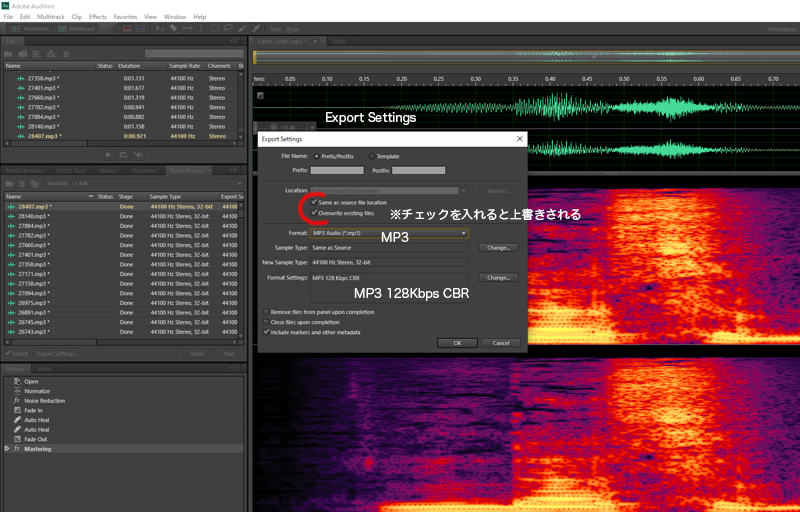Viewport: 800px width, 512px height.
Task: Click the Open File icon in Files panel
Action: (9, 54)
